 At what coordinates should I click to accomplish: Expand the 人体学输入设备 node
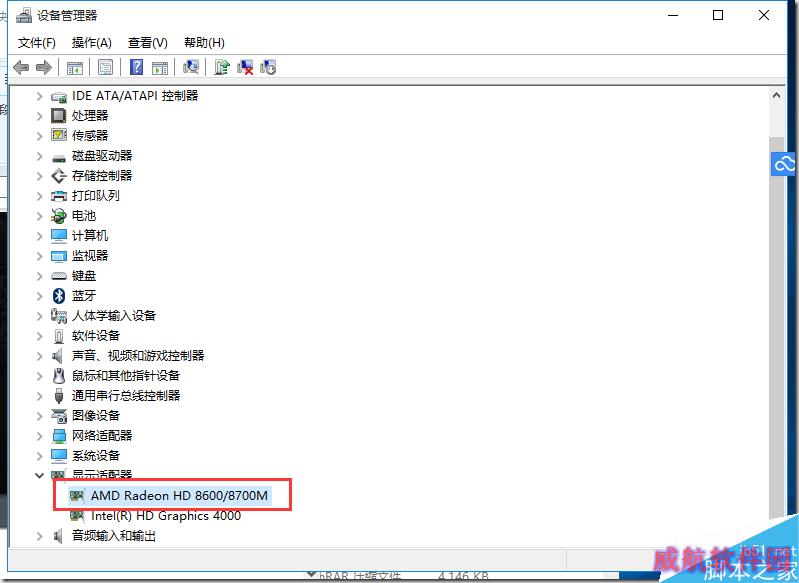(39, 316)
